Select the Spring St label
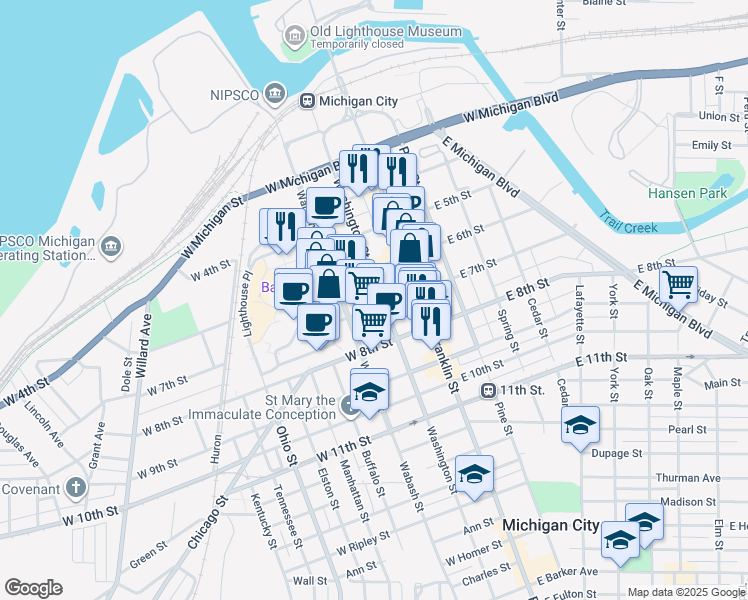Screen dimensions: 748x600 (x=508, y=331)
